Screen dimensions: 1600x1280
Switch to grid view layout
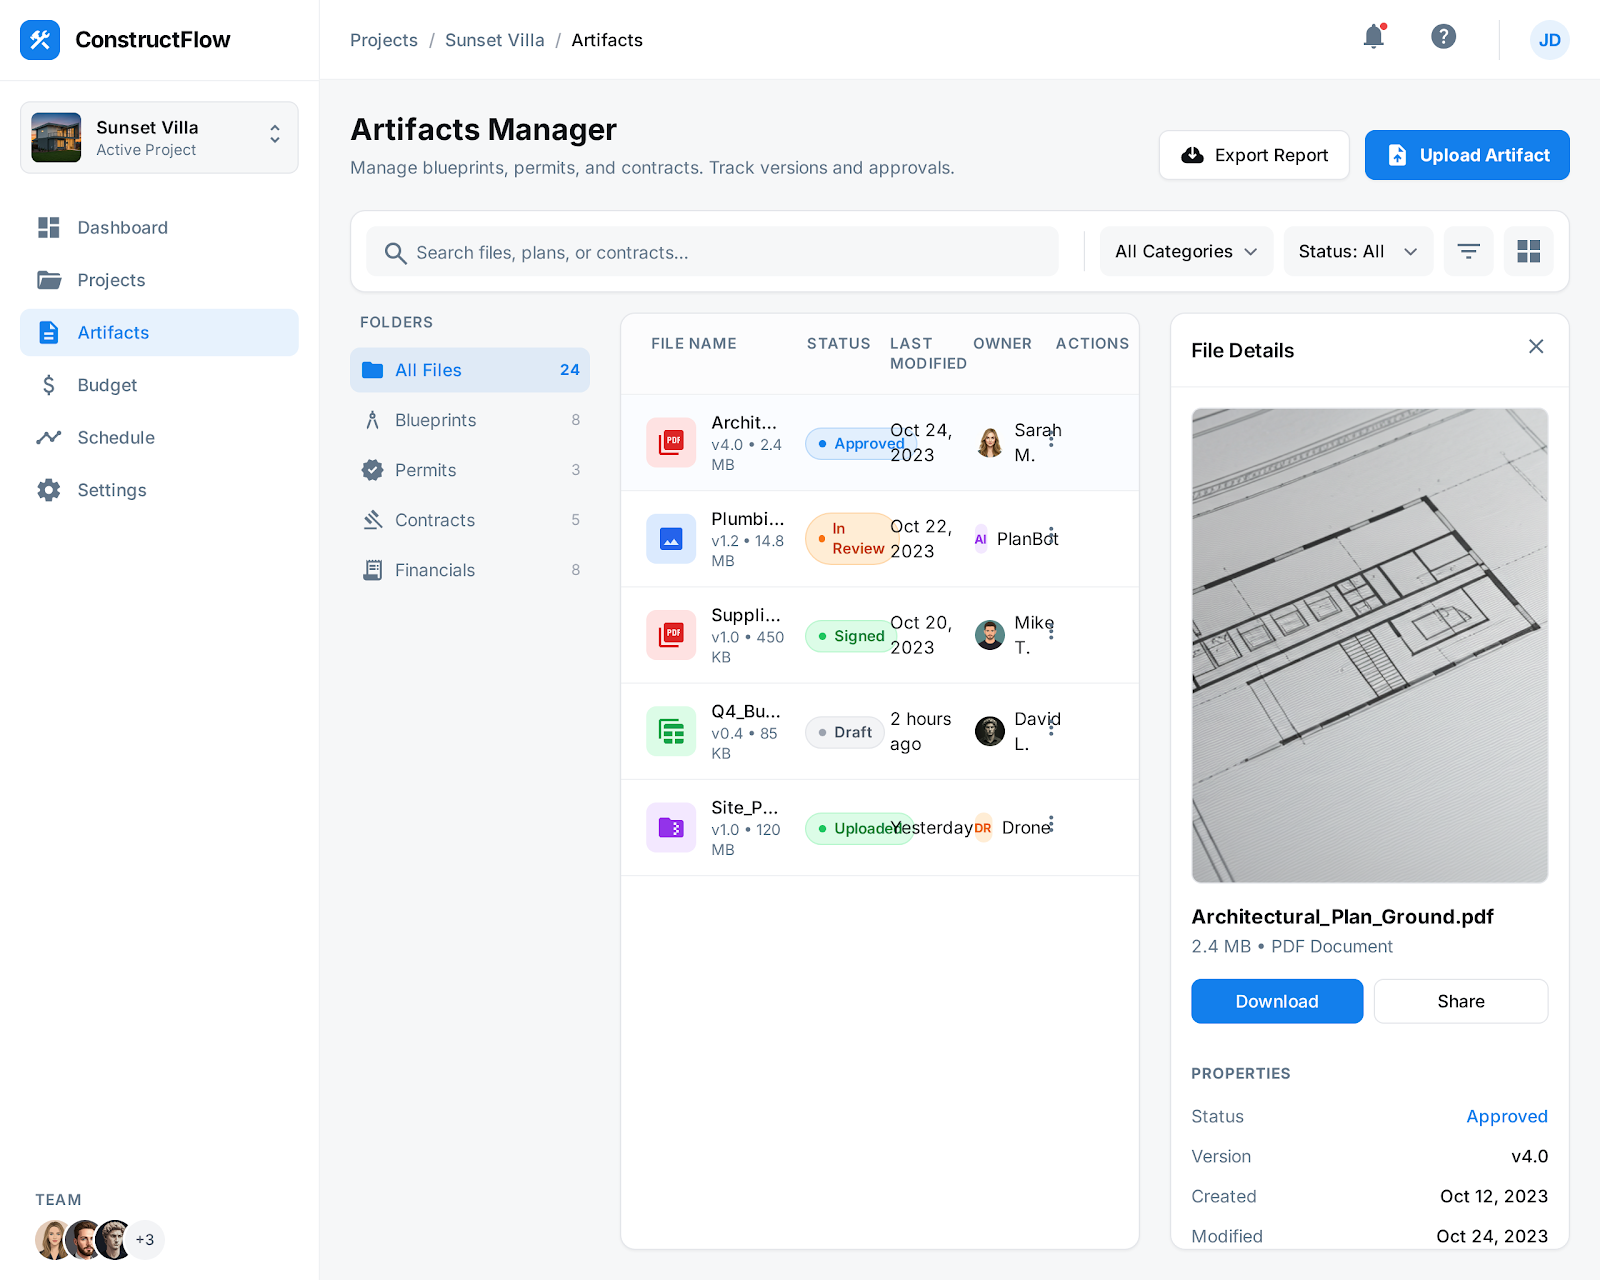click(x=1528, y=251)
